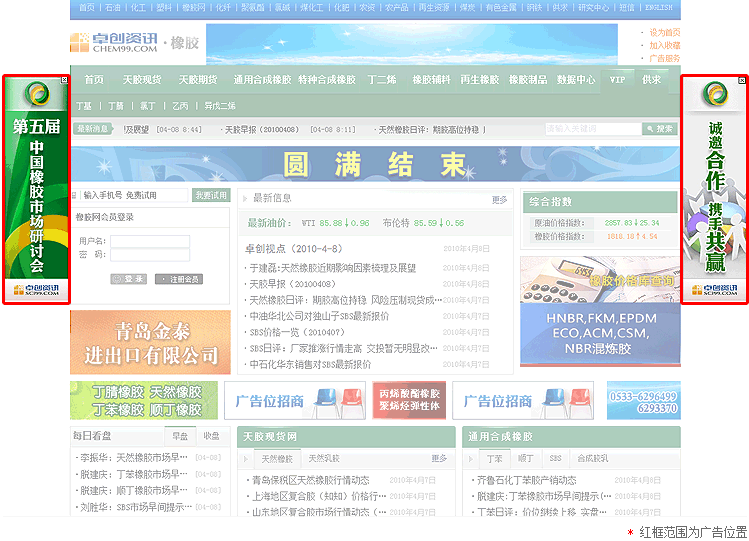Open 圆满结束 wide banner
The width and height of the screenshot is (749, 541).
point(375,164)
